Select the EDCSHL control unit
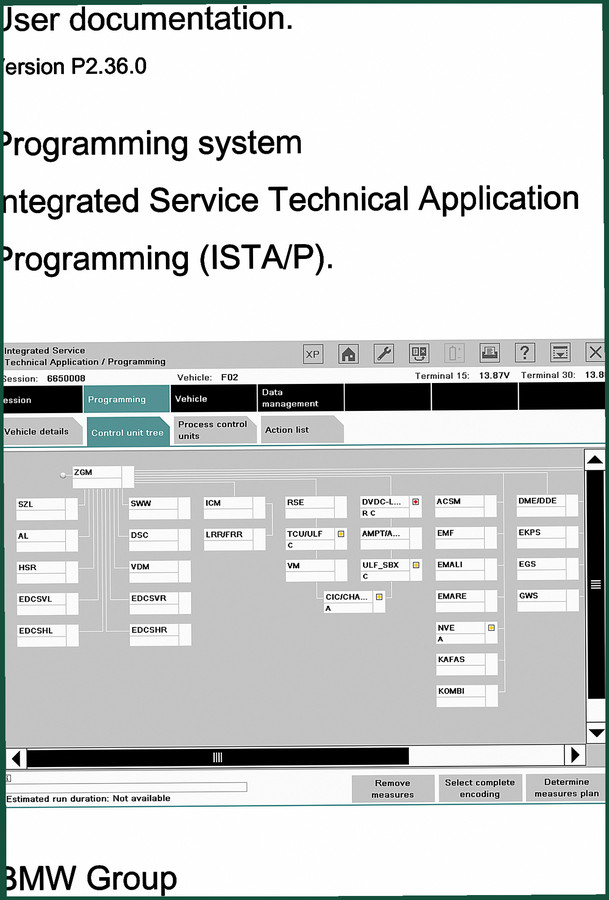This screenshot has height=900, width=609. pos(47,635)
